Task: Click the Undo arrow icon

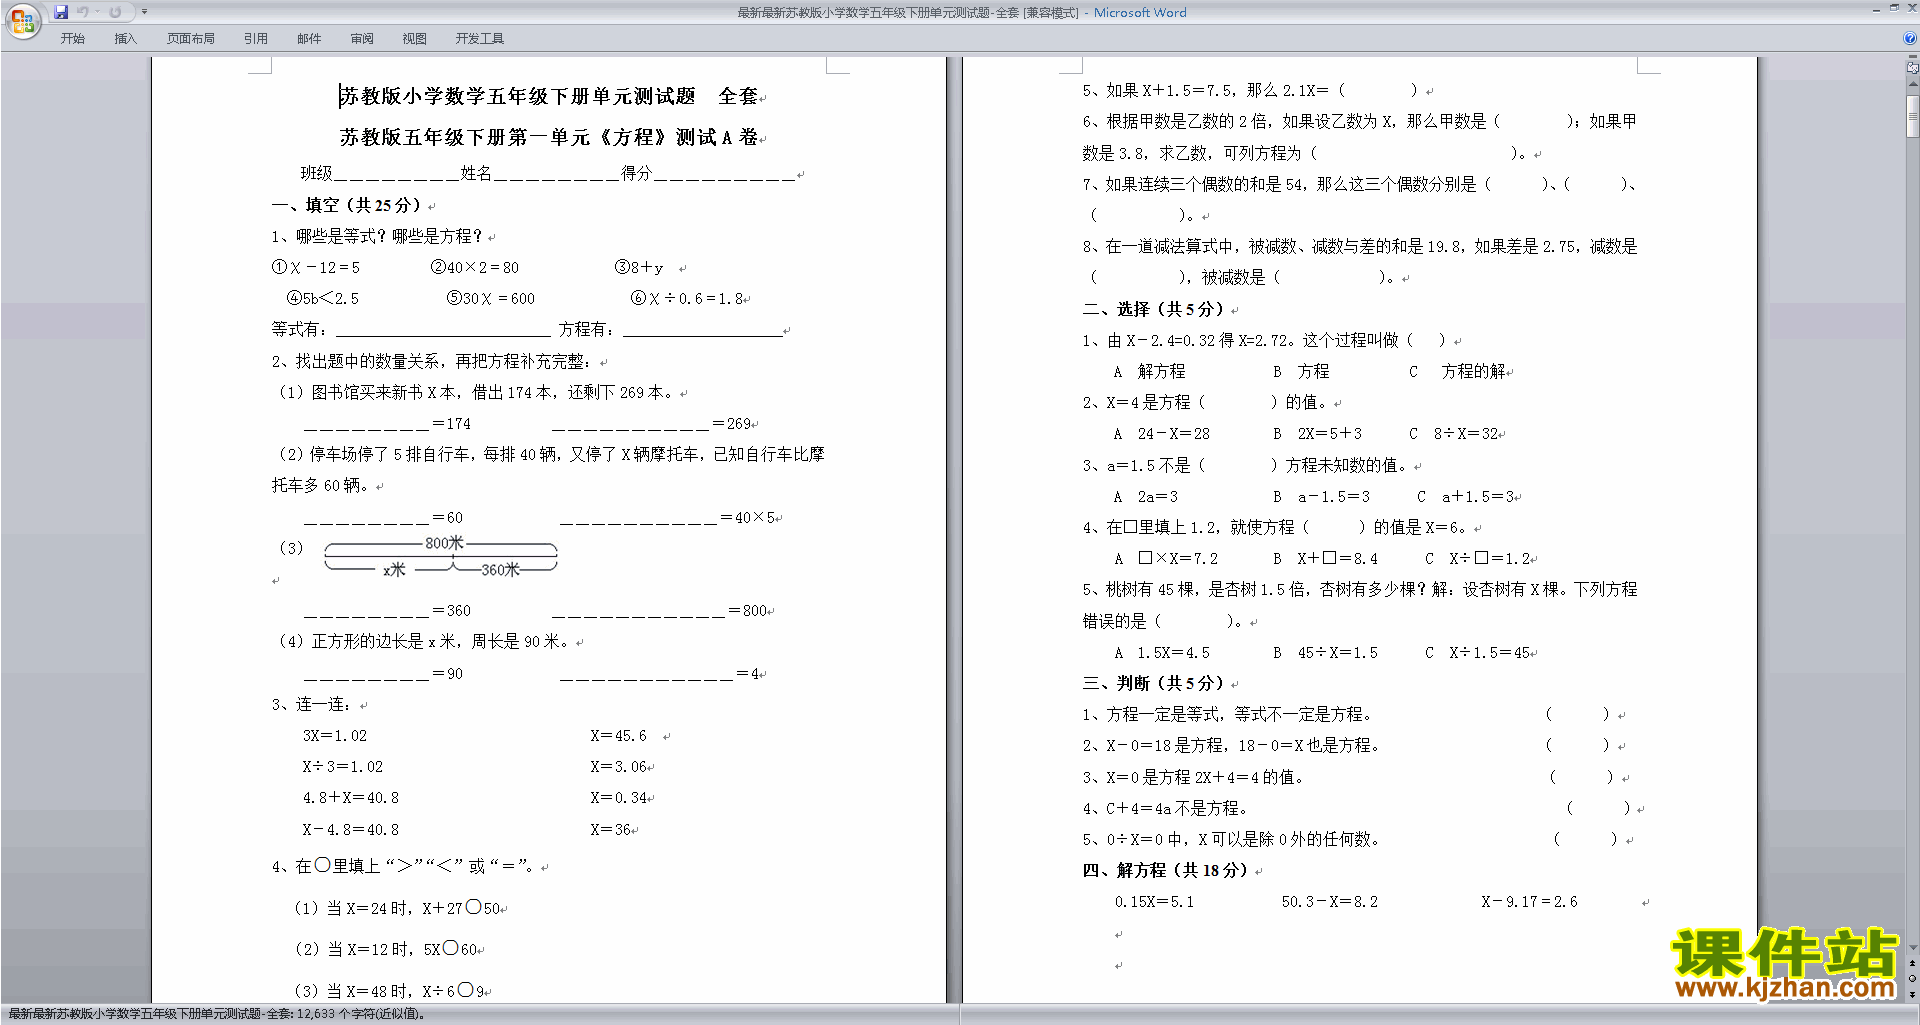Action: (83, 12)
